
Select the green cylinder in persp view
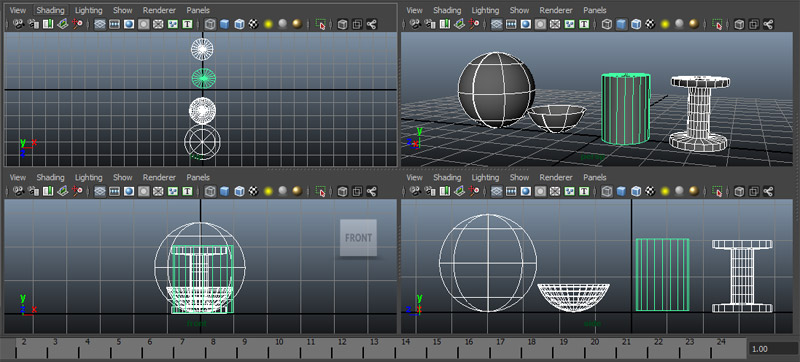tap(626, 108)
